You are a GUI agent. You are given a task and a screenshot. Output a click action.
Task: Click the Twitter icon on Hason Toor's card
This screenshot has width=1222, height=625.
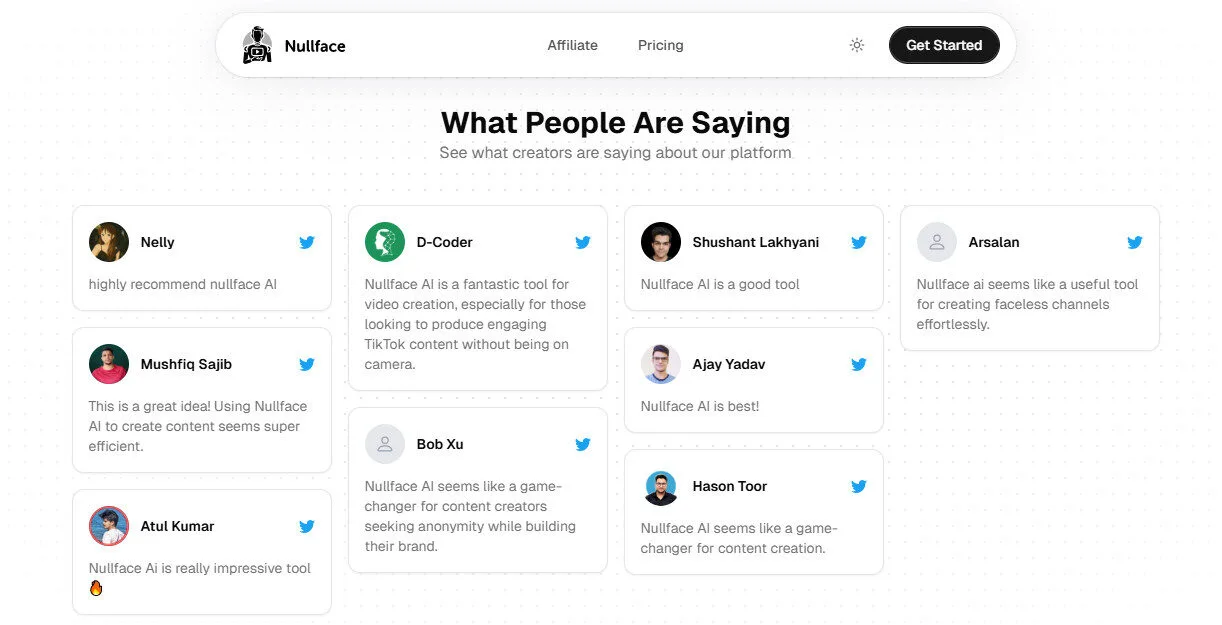(859, 486)
